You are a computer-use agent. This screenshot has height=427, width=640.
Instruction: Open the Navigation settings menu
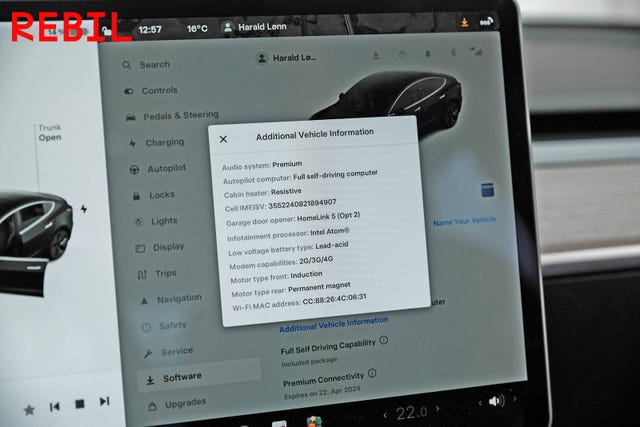171,299
